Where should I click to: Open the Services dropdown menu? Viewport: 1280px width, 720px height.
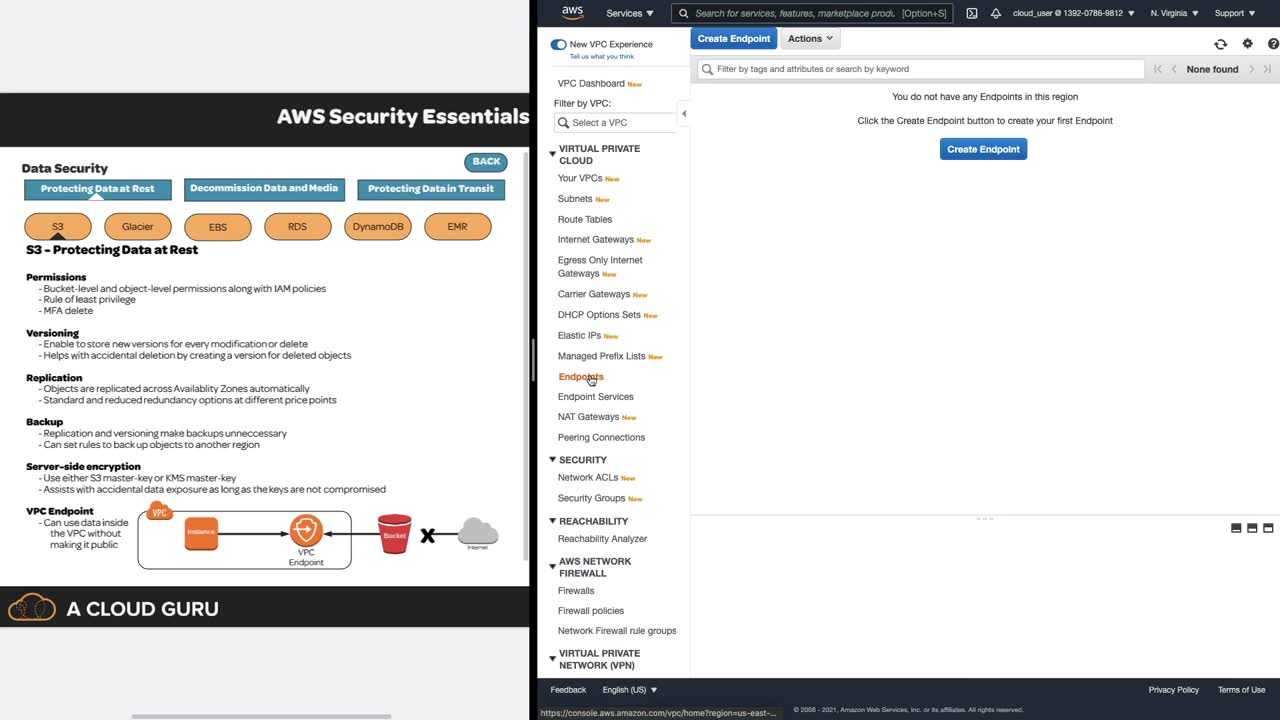pos(630,13)
